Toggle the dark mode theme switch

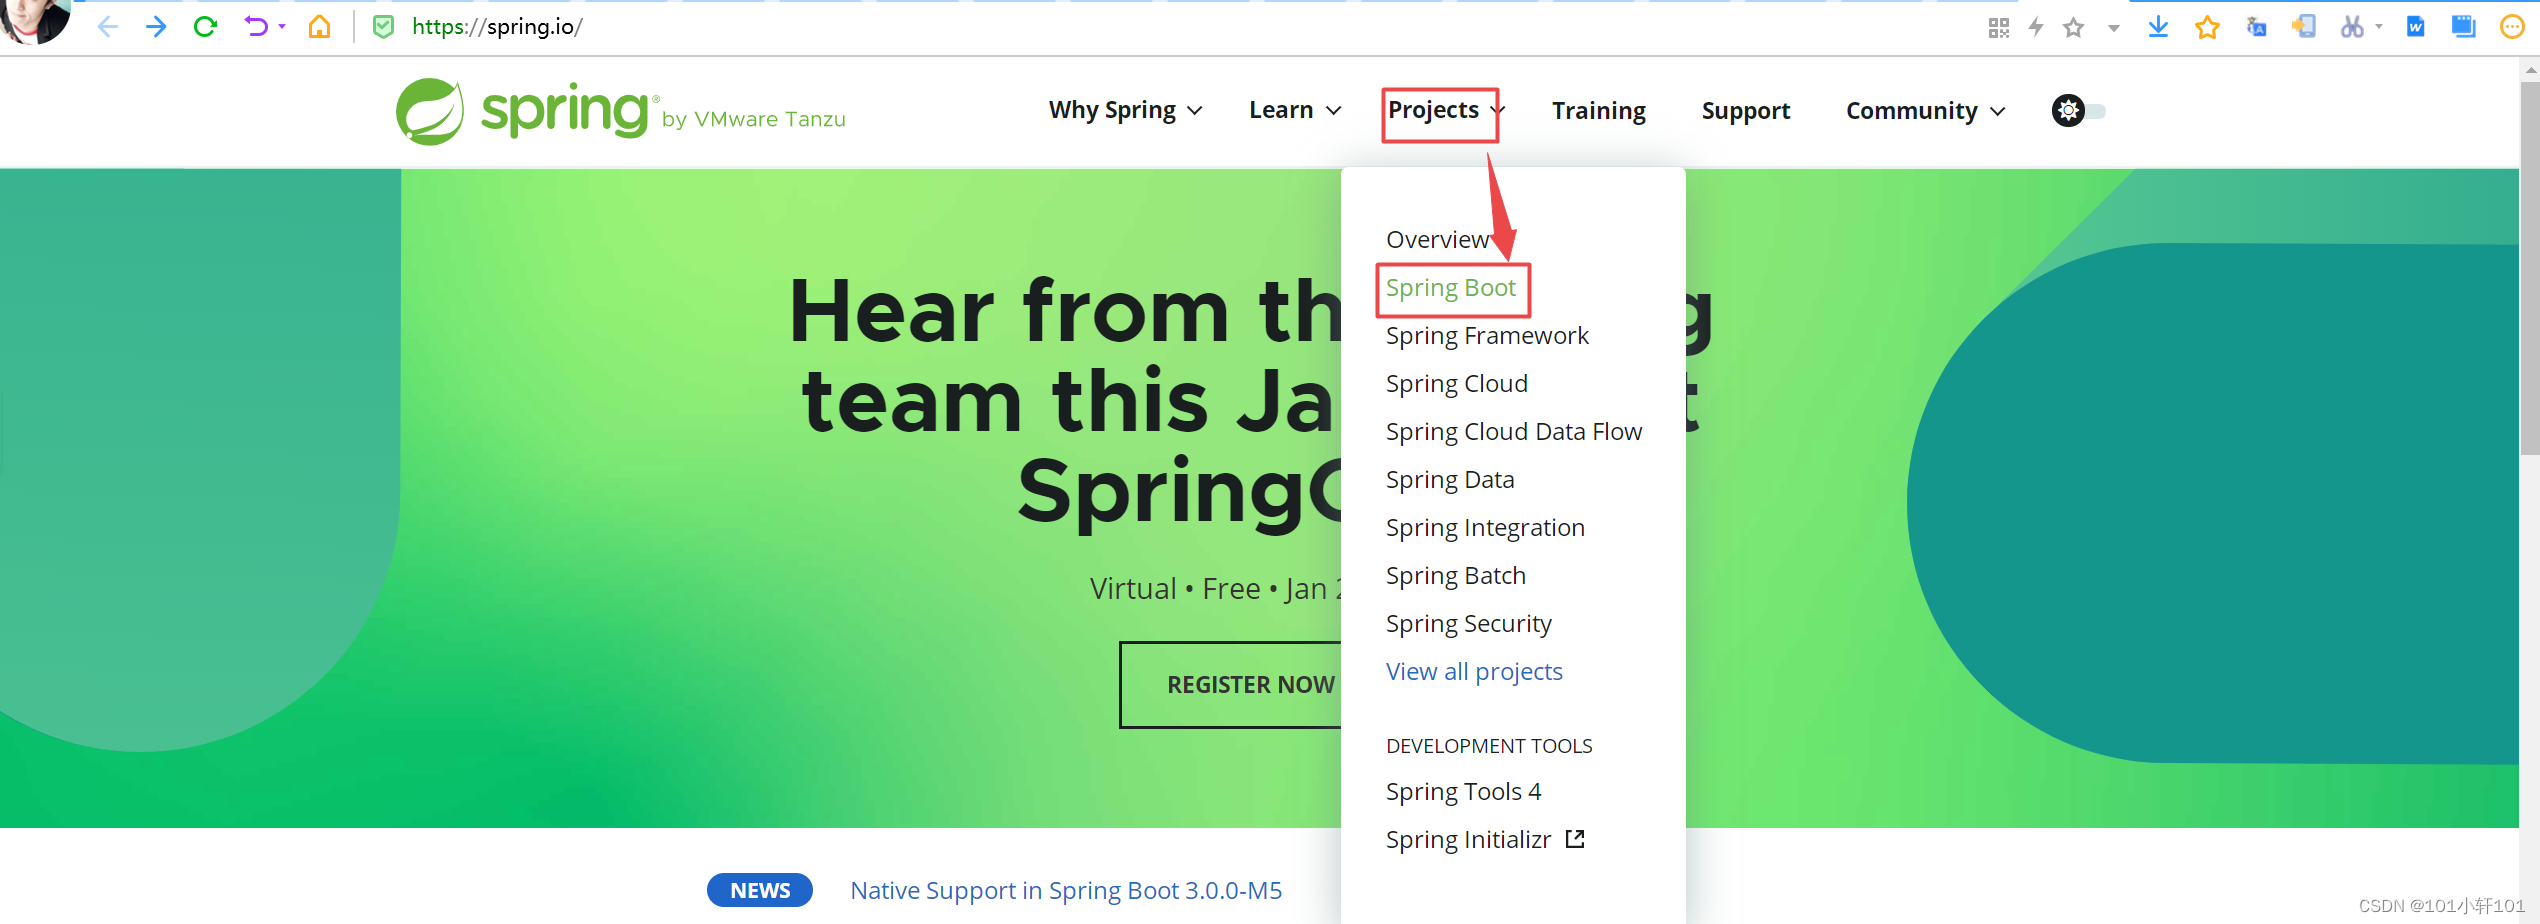pos(2078,111)
